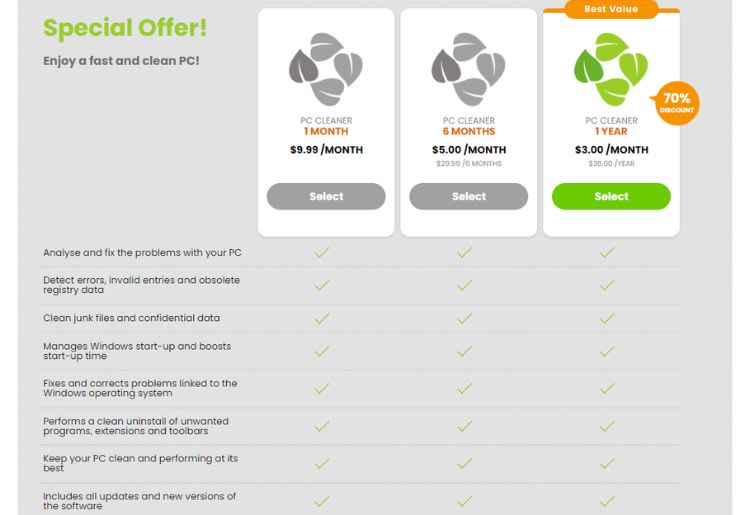Click the $3.00 /MONTH price on 1 Year plan

[x=611, y=150]
